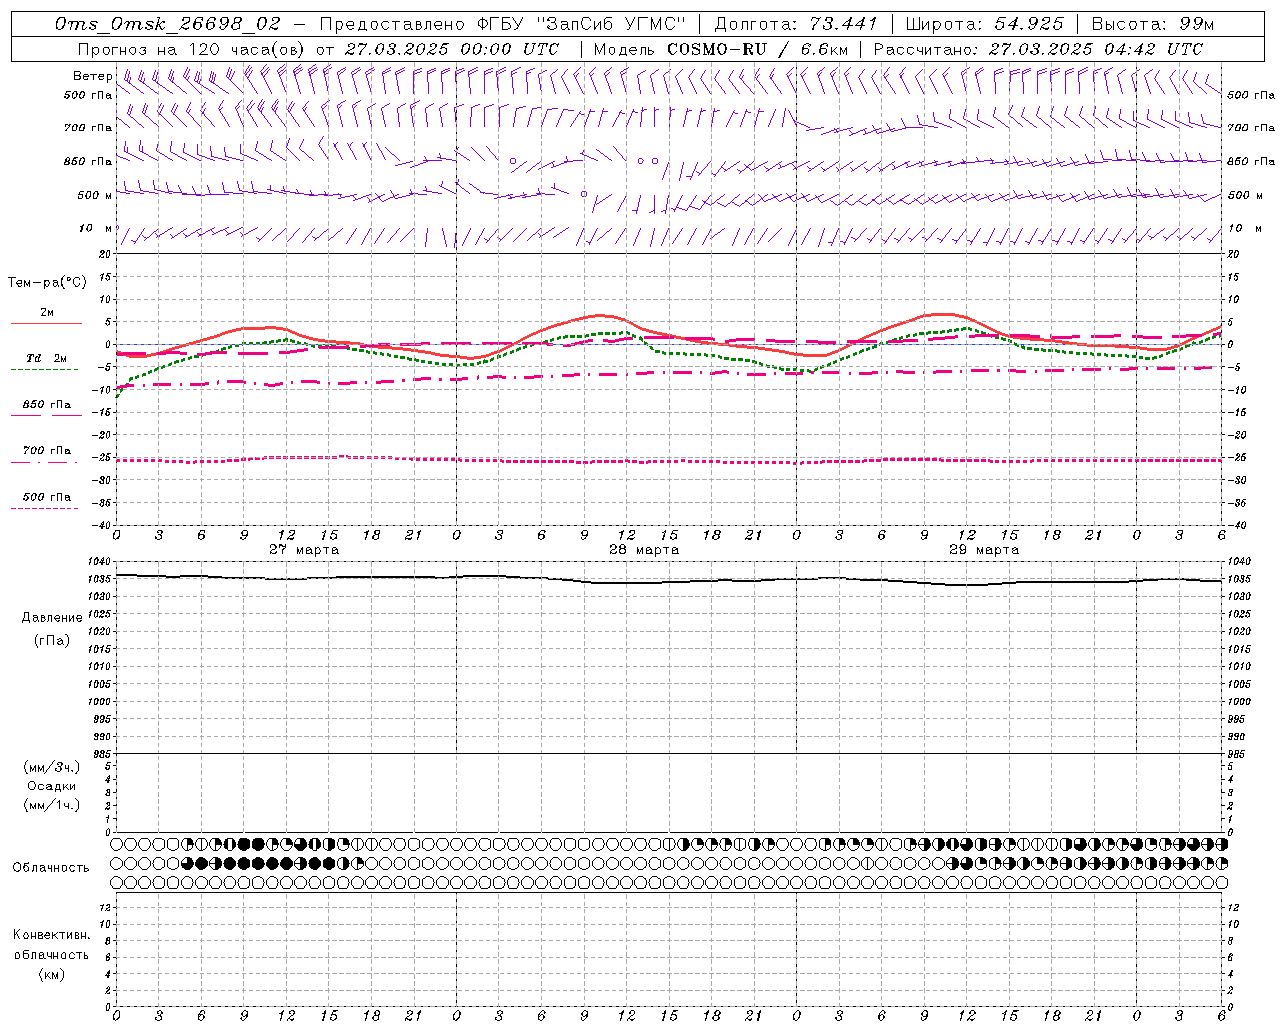Screen dimensions: 1280x1024
Task: Click the 850 гПа wind level label on right
Action: tap(1251, 161)
